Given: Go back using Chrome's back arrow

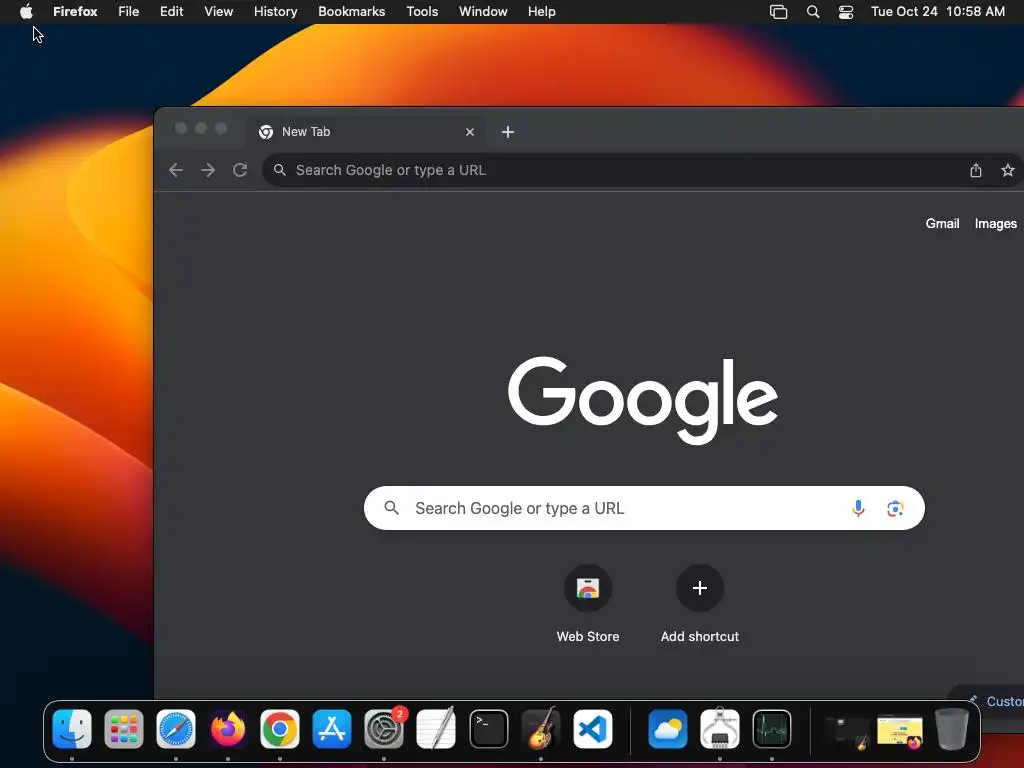Looking at the screenshot, I should tap(176, 170).
